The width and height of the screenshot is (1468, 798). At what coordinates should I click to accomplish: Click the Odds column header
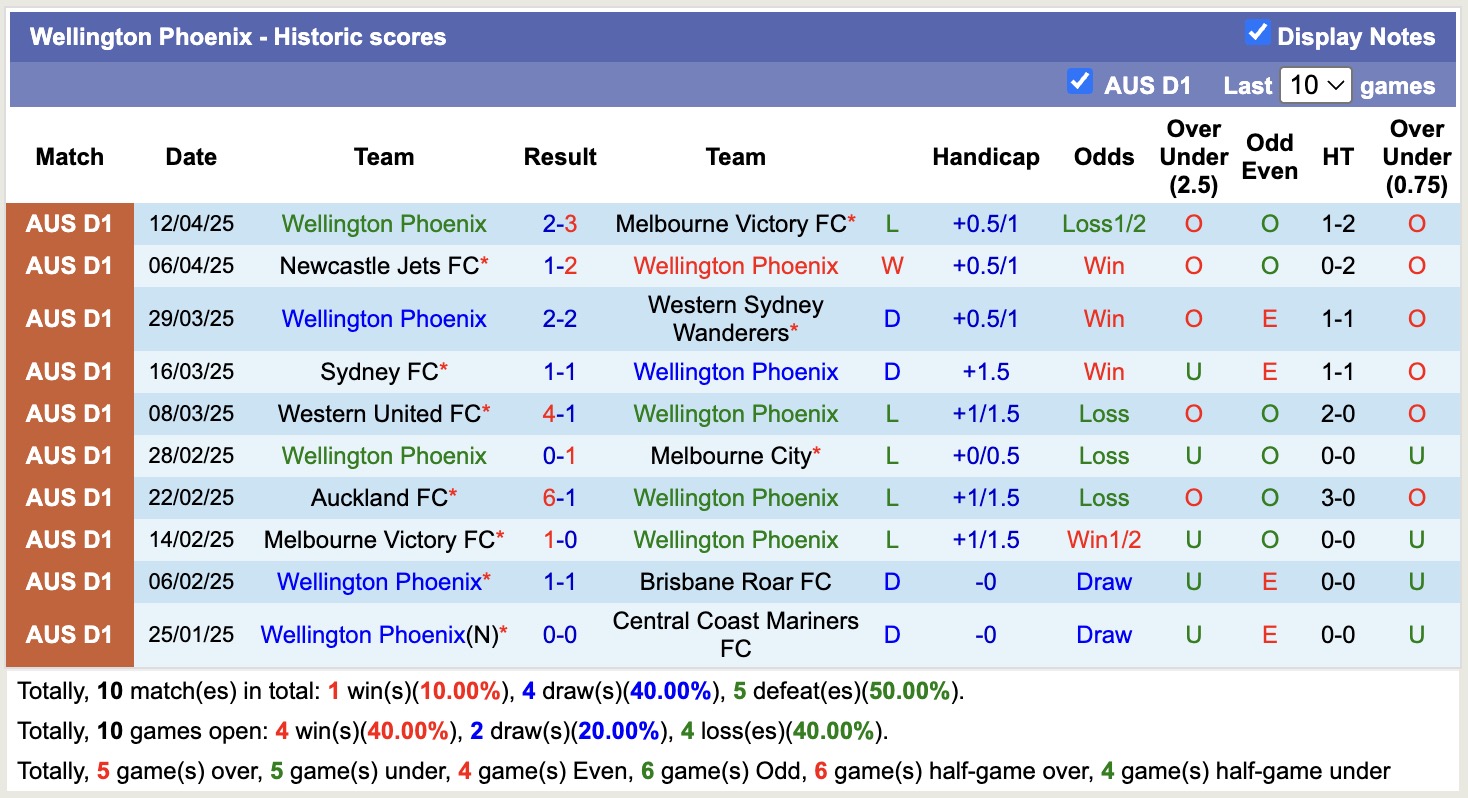1103,157
